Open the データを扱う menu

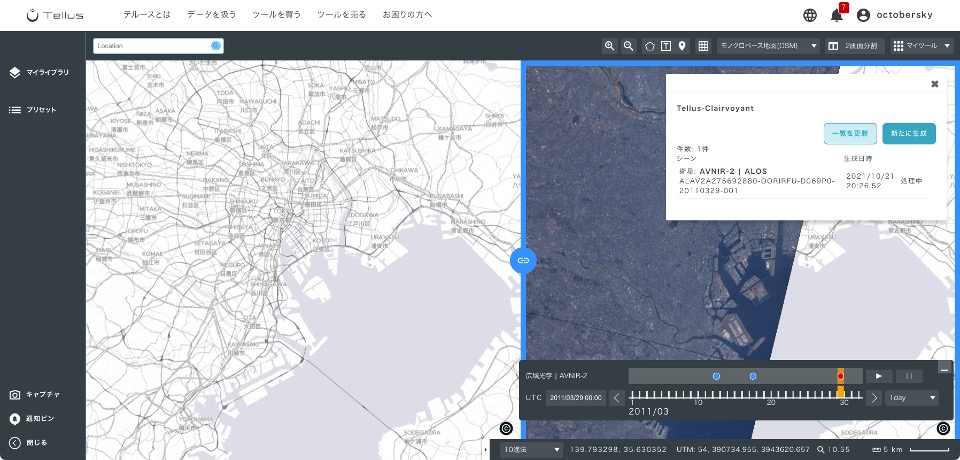coord(211,15)
